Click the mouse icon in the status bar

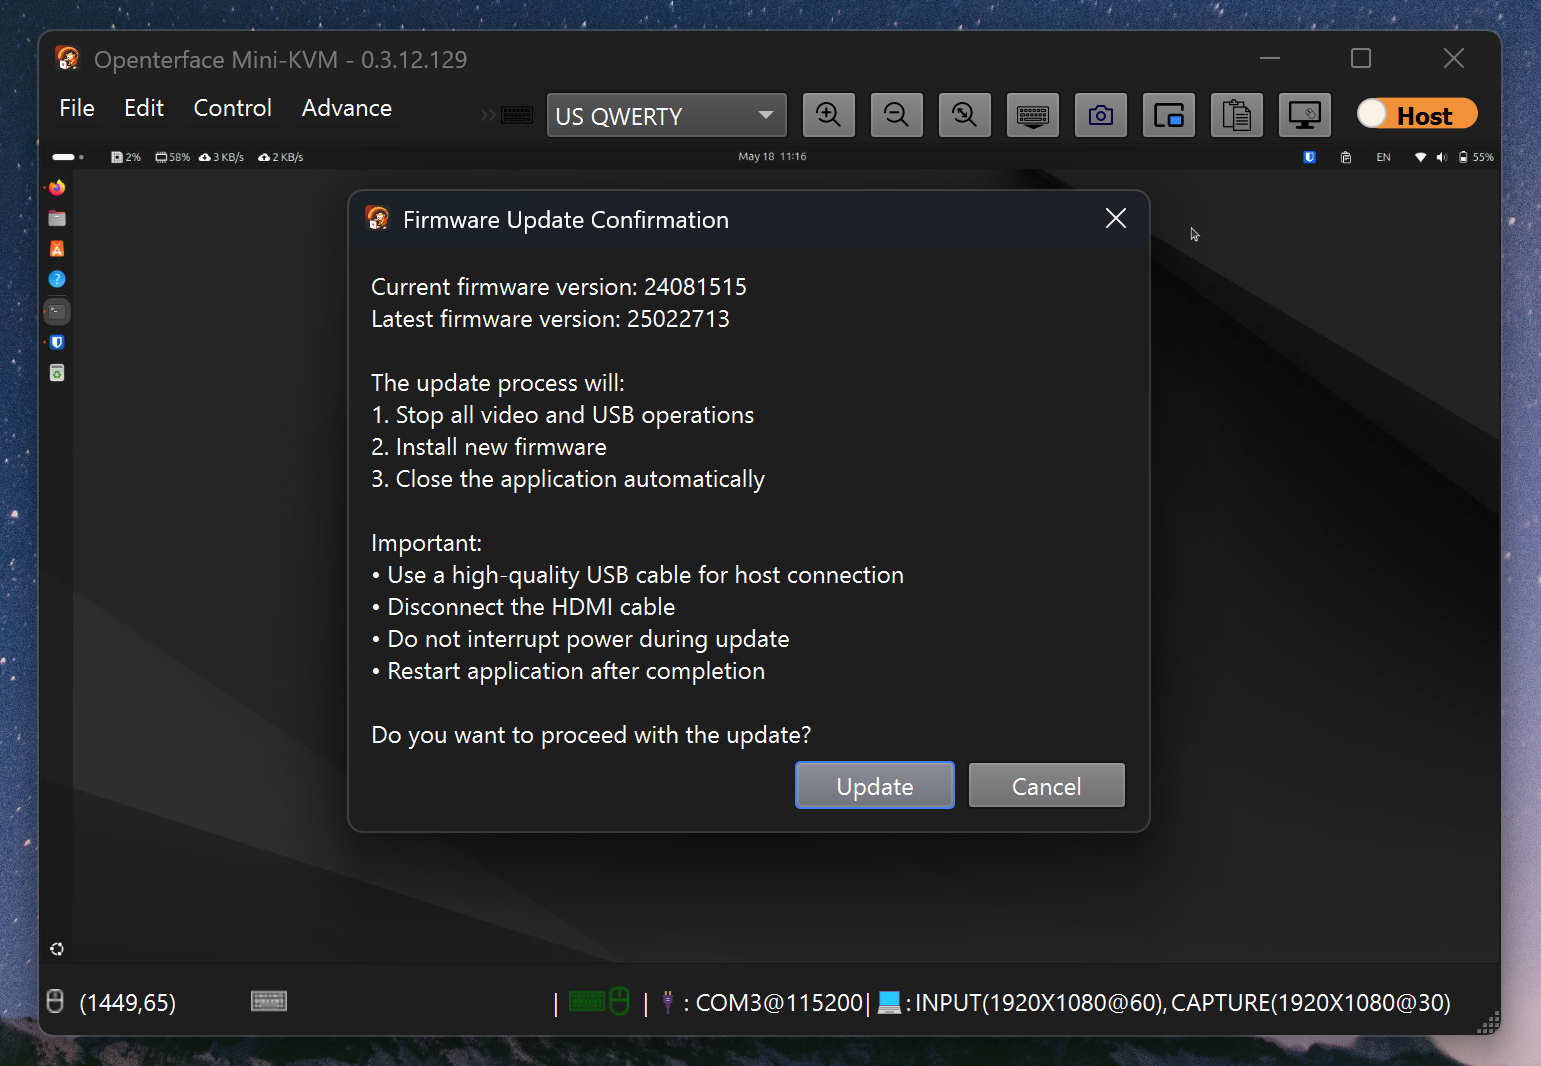(x=56, y=1001)
